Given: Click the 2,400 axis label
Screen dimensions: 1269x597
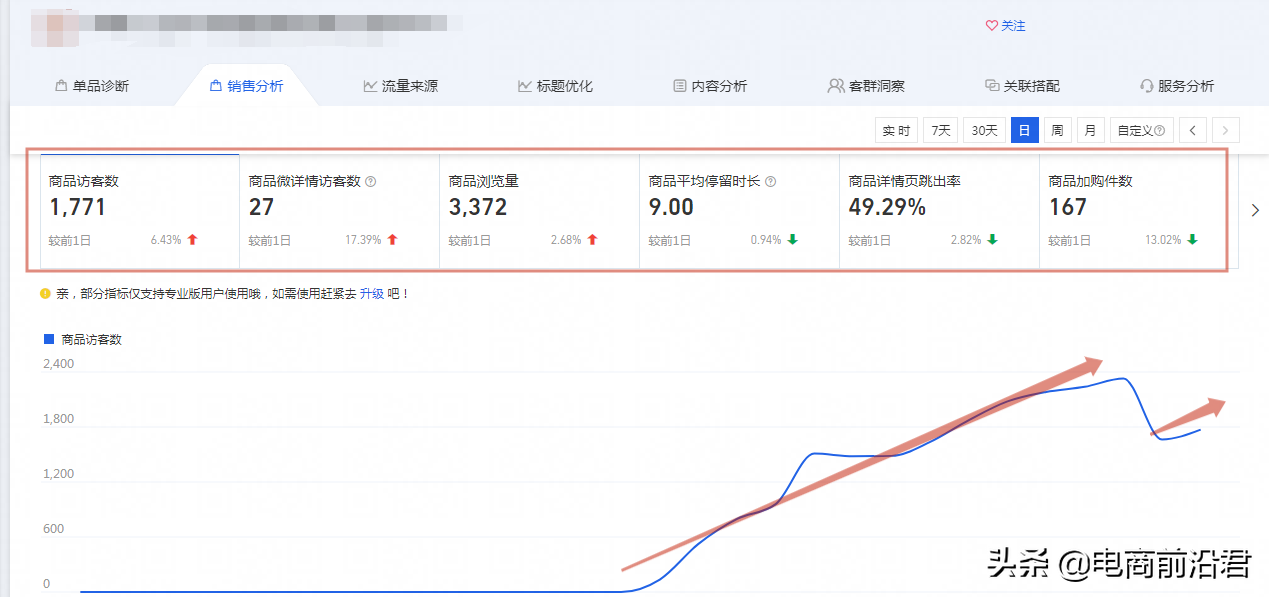Looking at the screenshot, I should click(58, 364).
